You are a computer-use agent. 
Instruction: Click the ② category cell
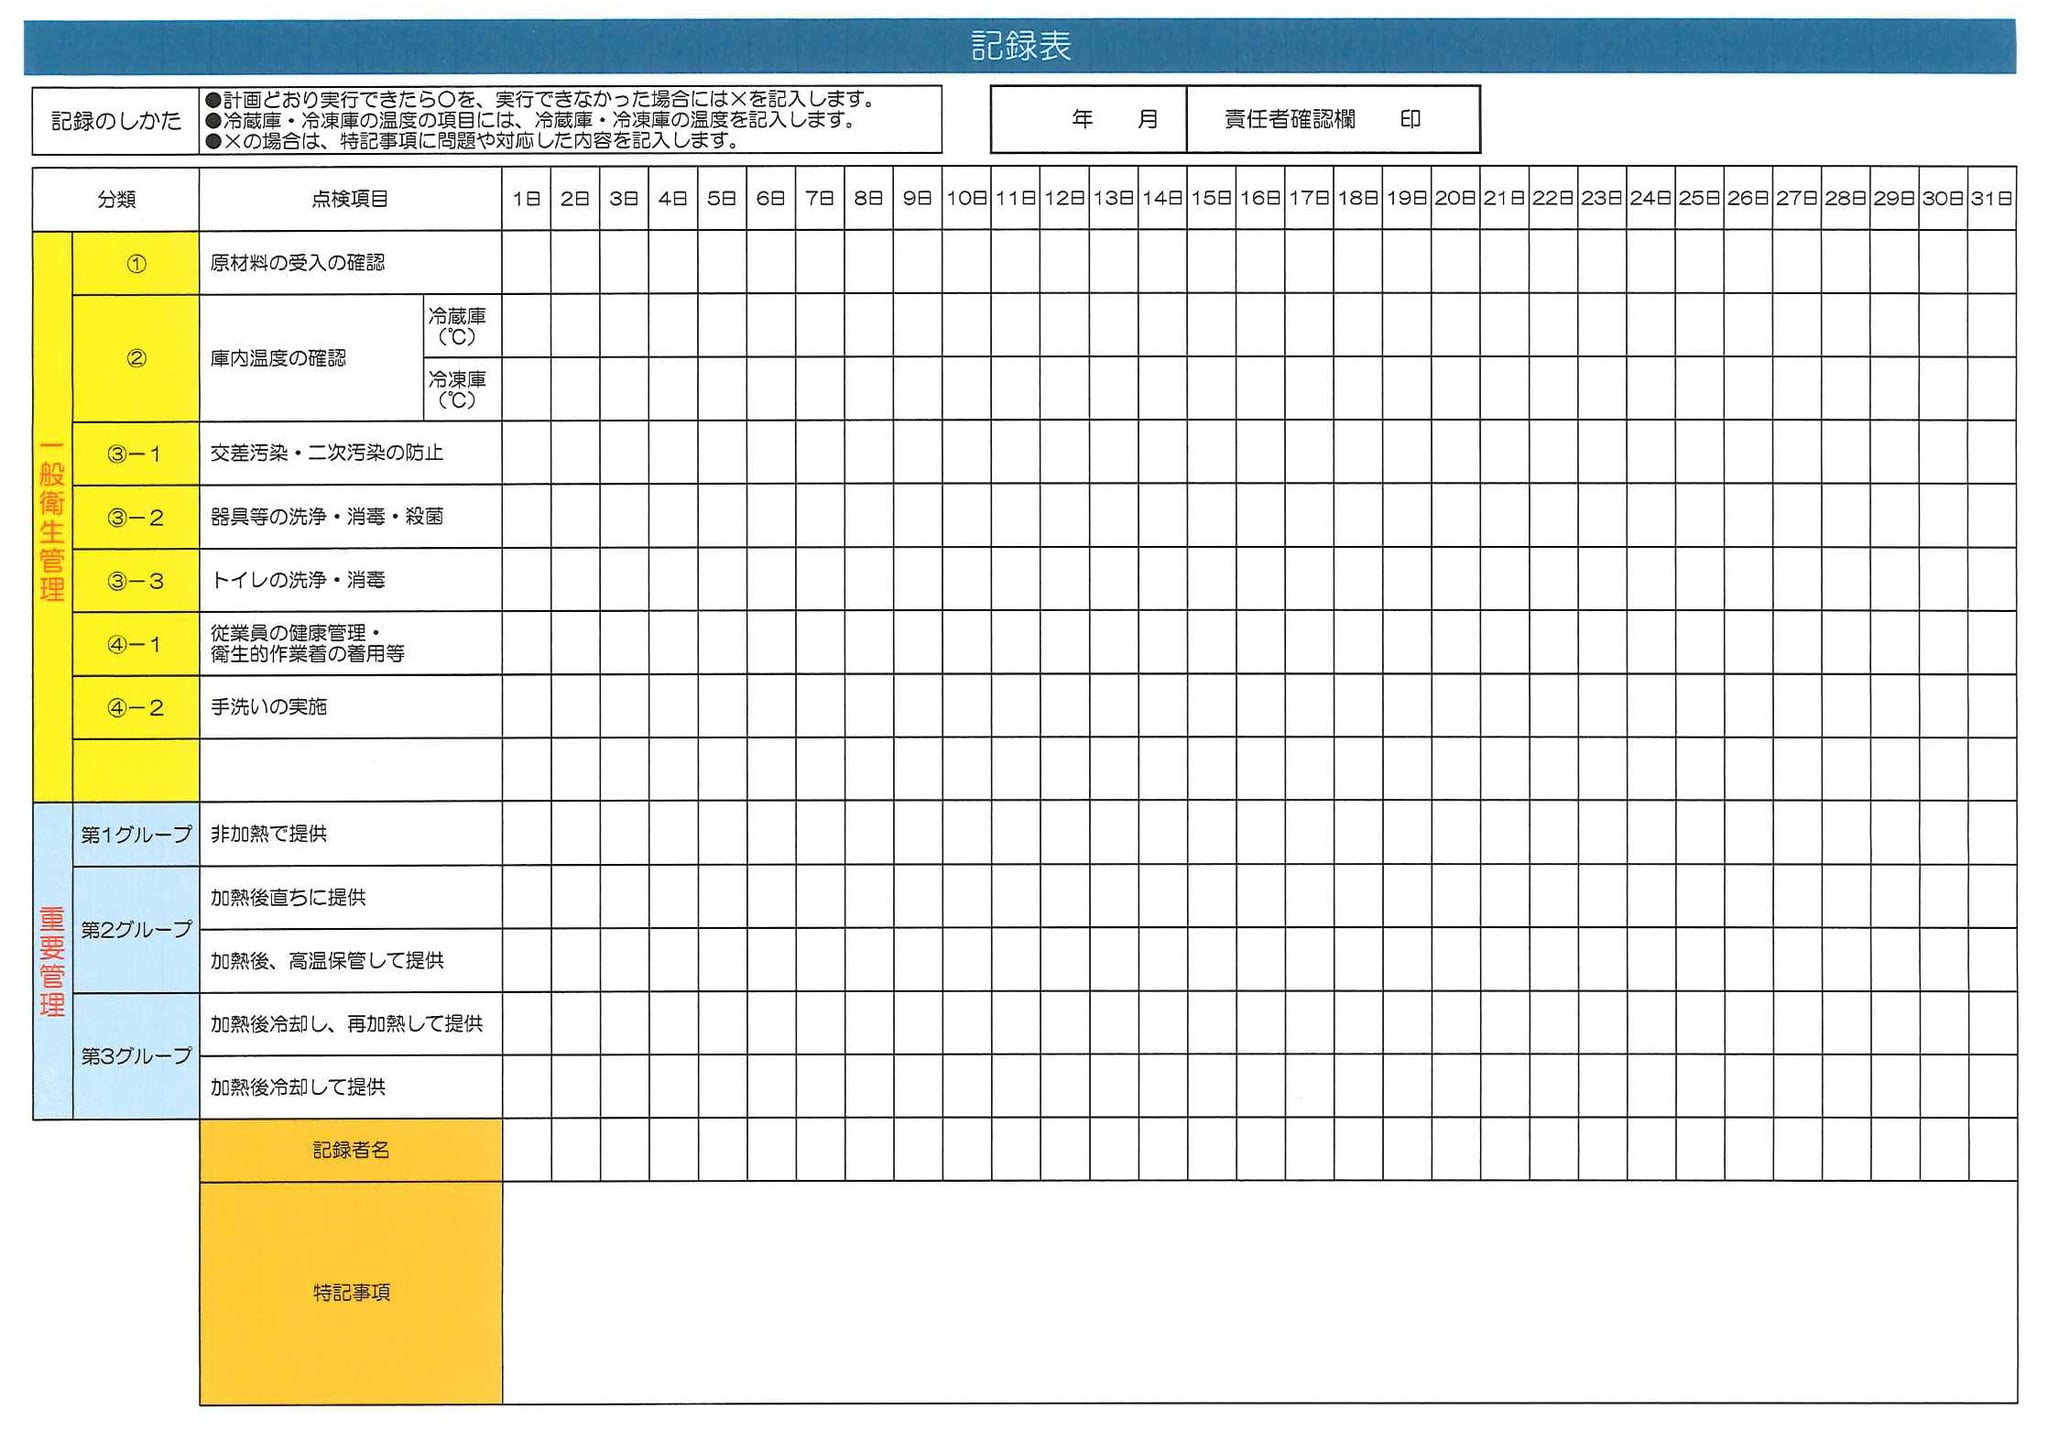[x=136, y=358]
